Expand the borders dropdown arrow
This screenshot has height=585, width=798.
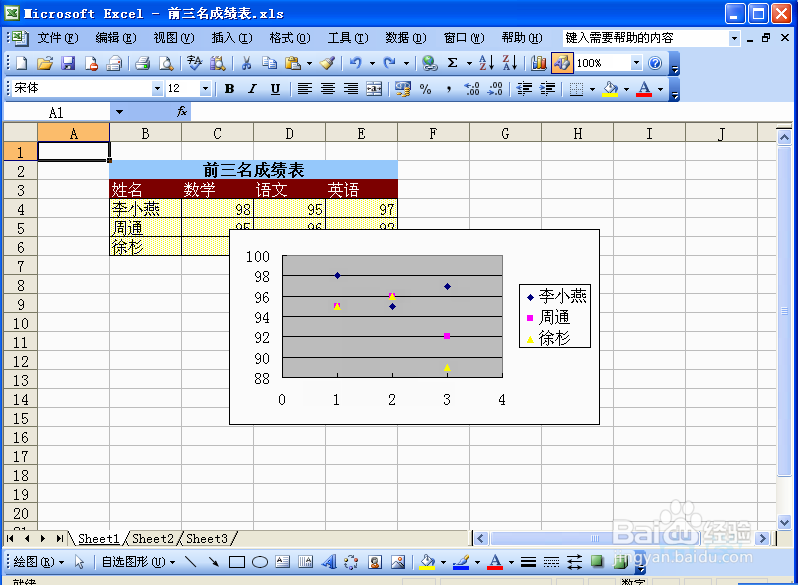coord(592,89)
